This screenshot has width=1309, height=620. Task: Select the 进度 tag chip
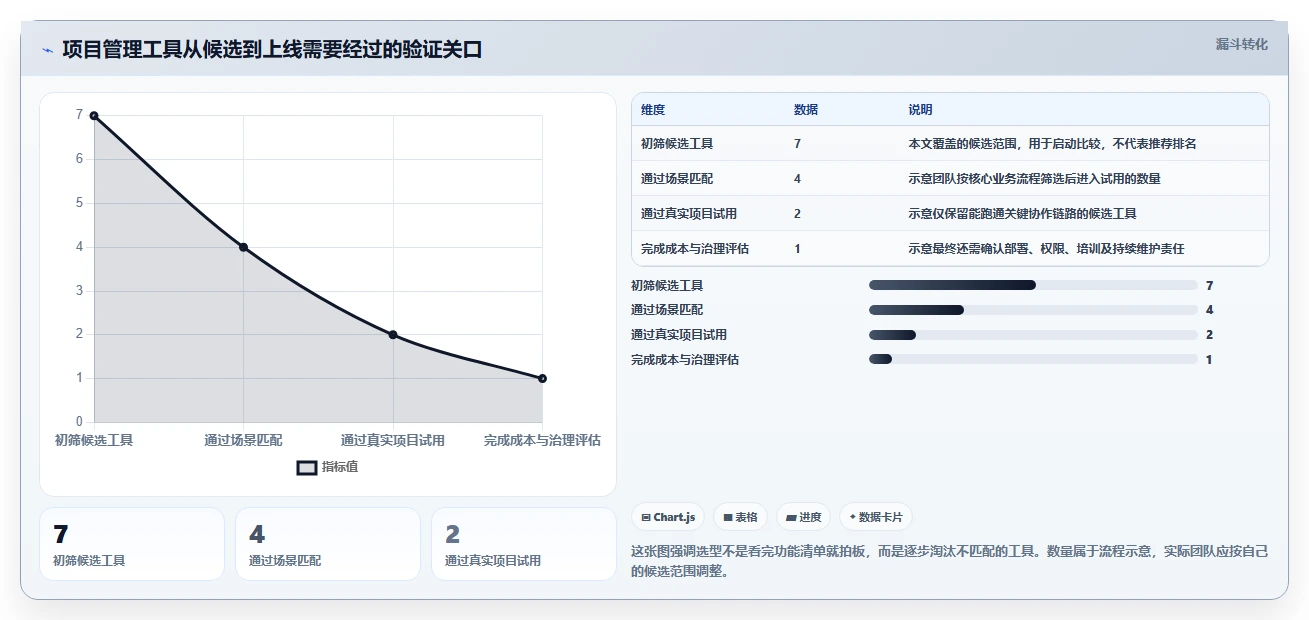click(804, 517)
